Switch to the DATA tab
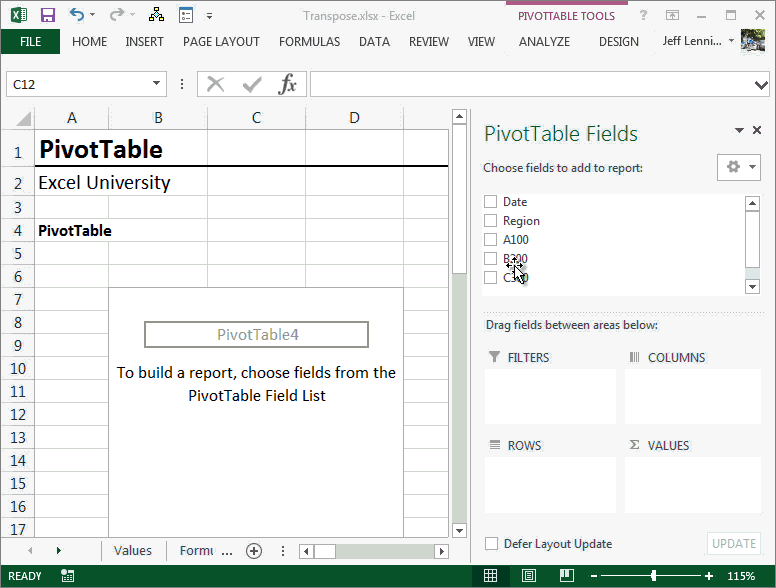 (374, 42)
